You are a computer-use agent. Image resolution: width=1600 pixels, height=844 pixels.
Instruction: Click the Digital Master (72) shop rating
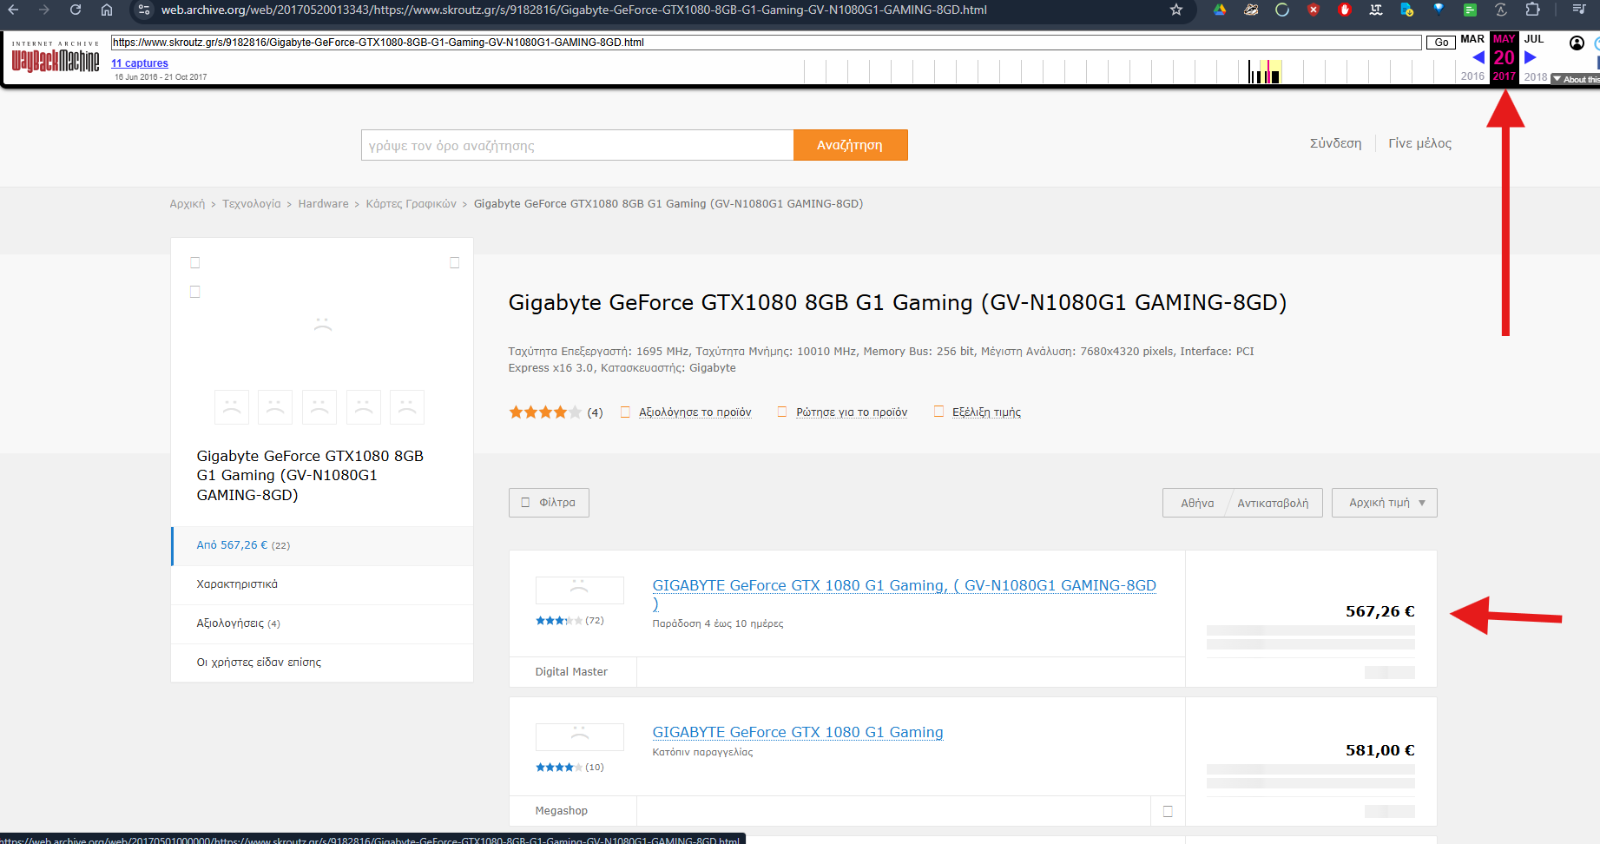tap(570, 621)
